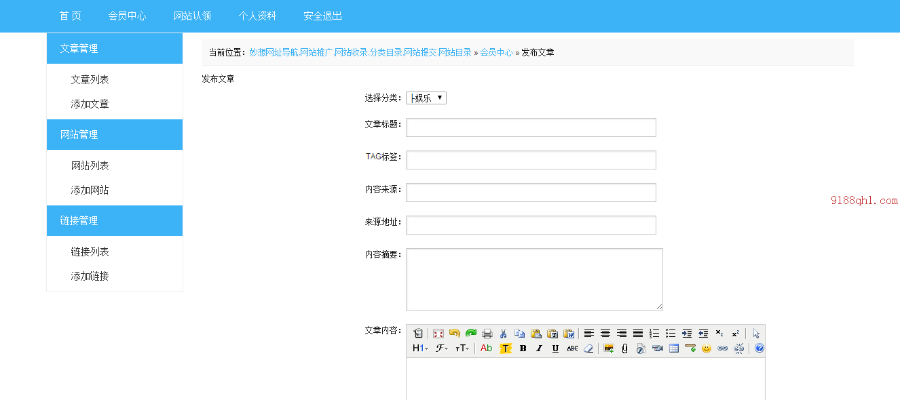Toggle bold formatting
Image resolution: width=900 pixels, height=400 pixels.
pyautogui.click(x=523, y=348)
